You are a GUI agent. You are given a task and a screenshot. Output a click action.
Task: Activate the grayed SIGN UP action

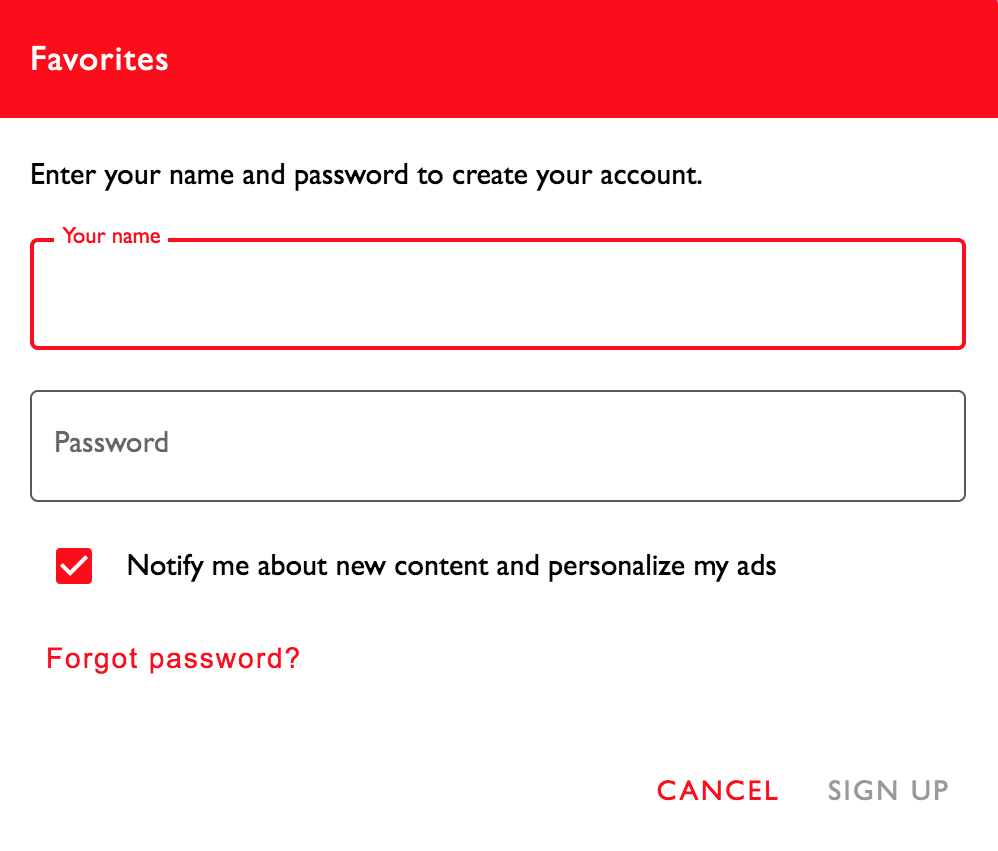[886, 790]
